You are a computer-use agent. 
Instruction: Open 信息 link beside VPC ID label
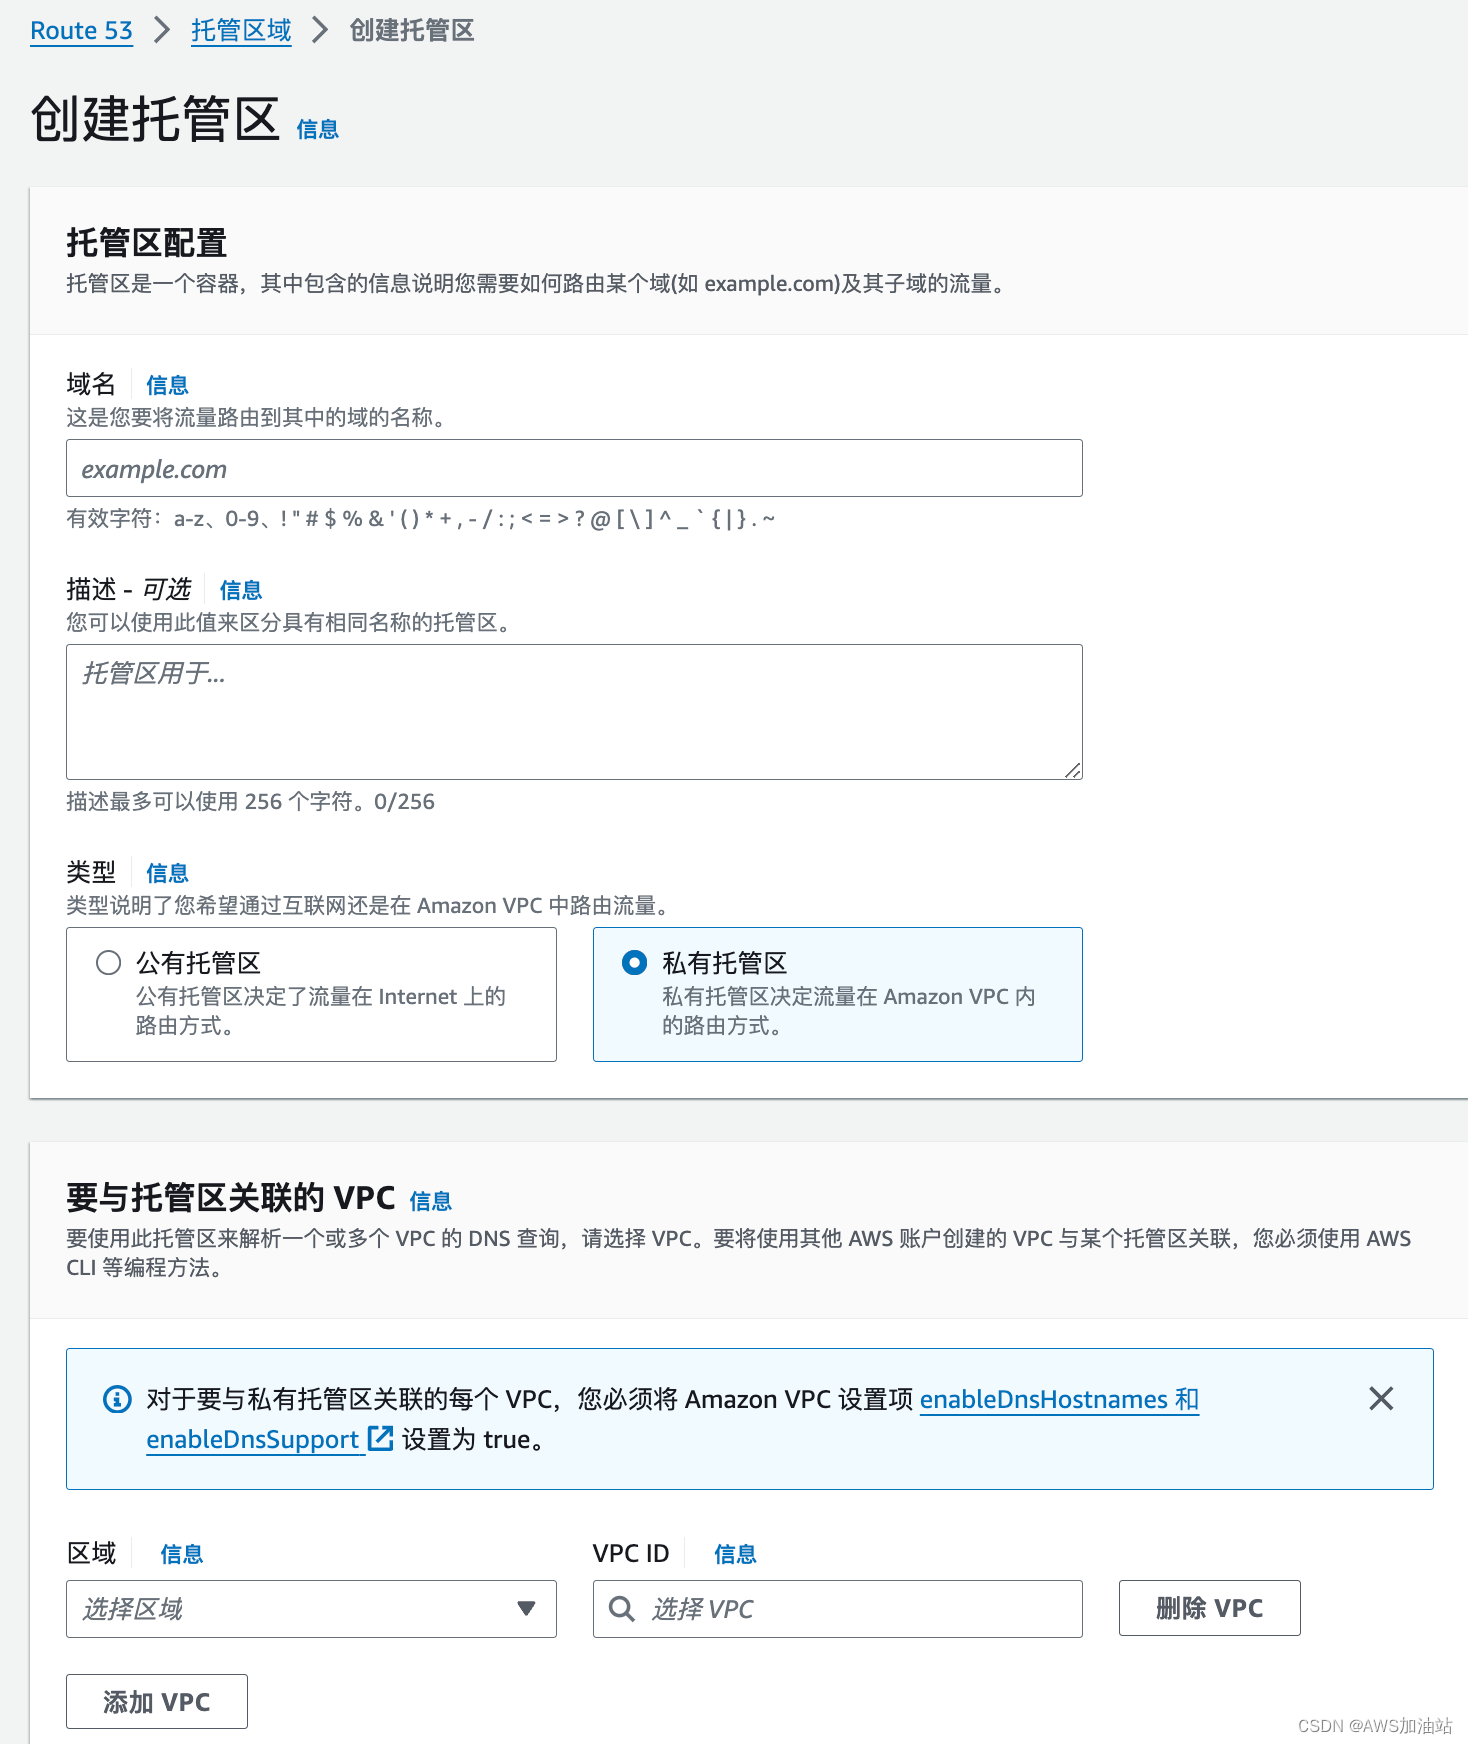[735, 1554]
